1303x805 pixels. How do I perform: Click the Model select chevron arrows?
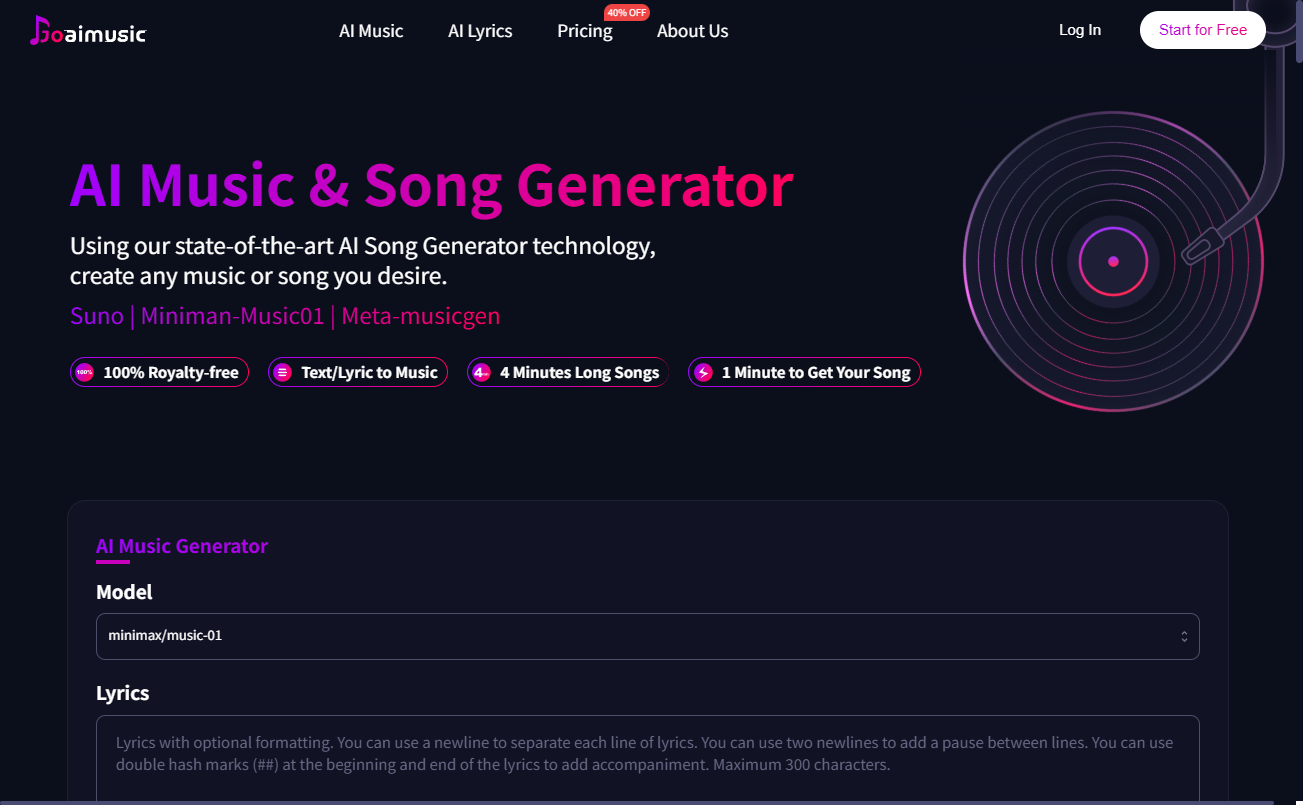click(x=1184, y=636)
